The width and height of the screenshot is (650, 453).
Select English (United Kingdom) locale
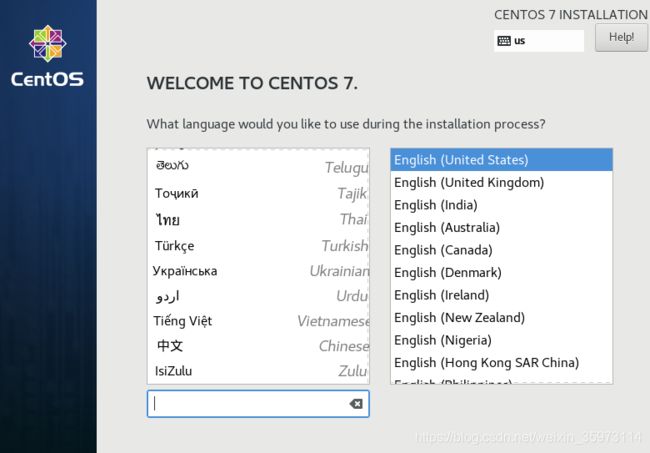coord(501,182)
